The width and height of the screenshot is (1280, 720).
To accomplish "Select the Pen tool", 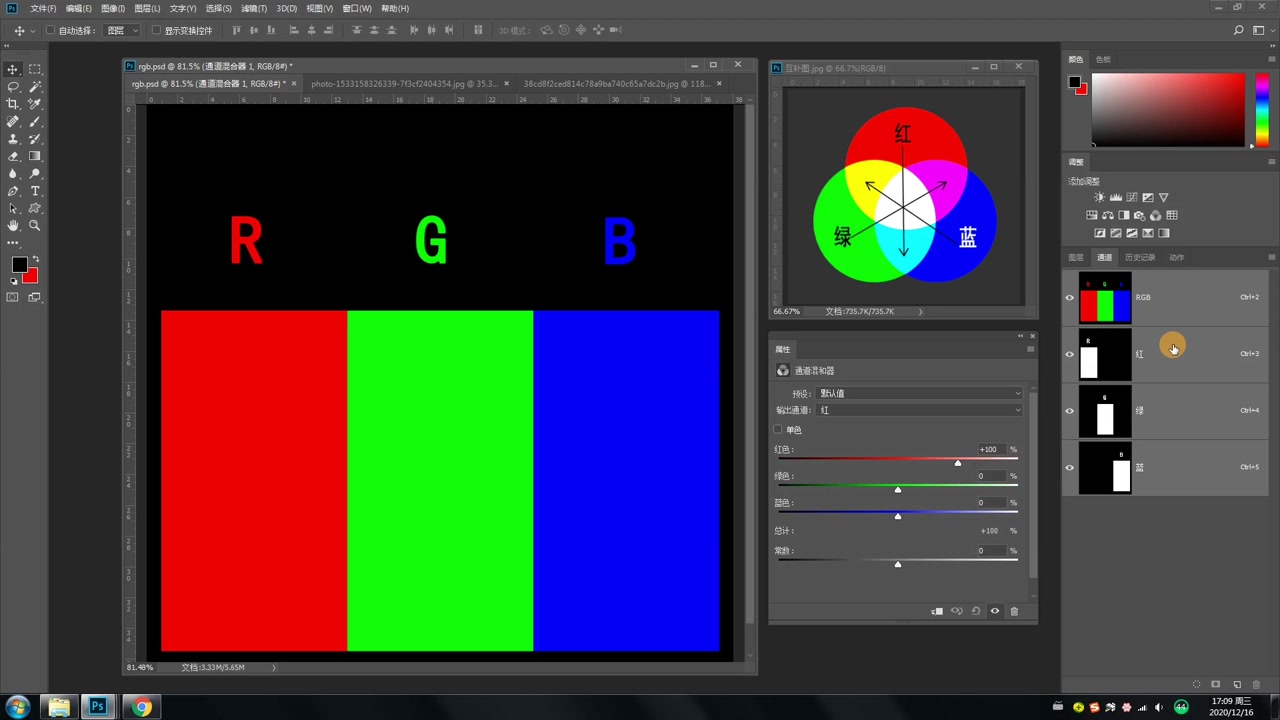I will [x=13, y=191].
